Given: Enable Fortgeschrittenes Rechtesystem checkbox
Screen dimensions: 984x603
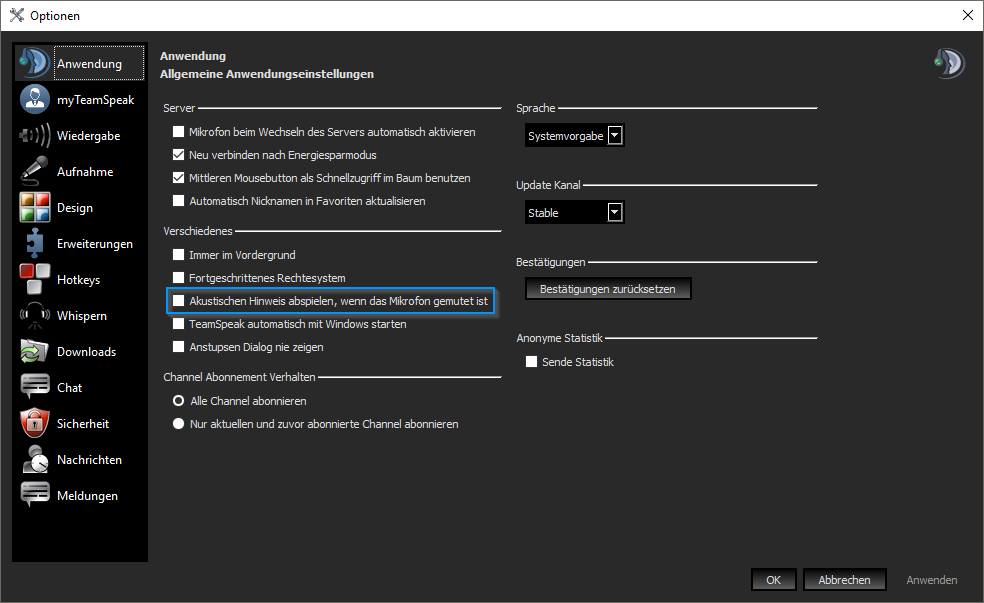Looking at the screenshot, I should click(x=179, y=277).
